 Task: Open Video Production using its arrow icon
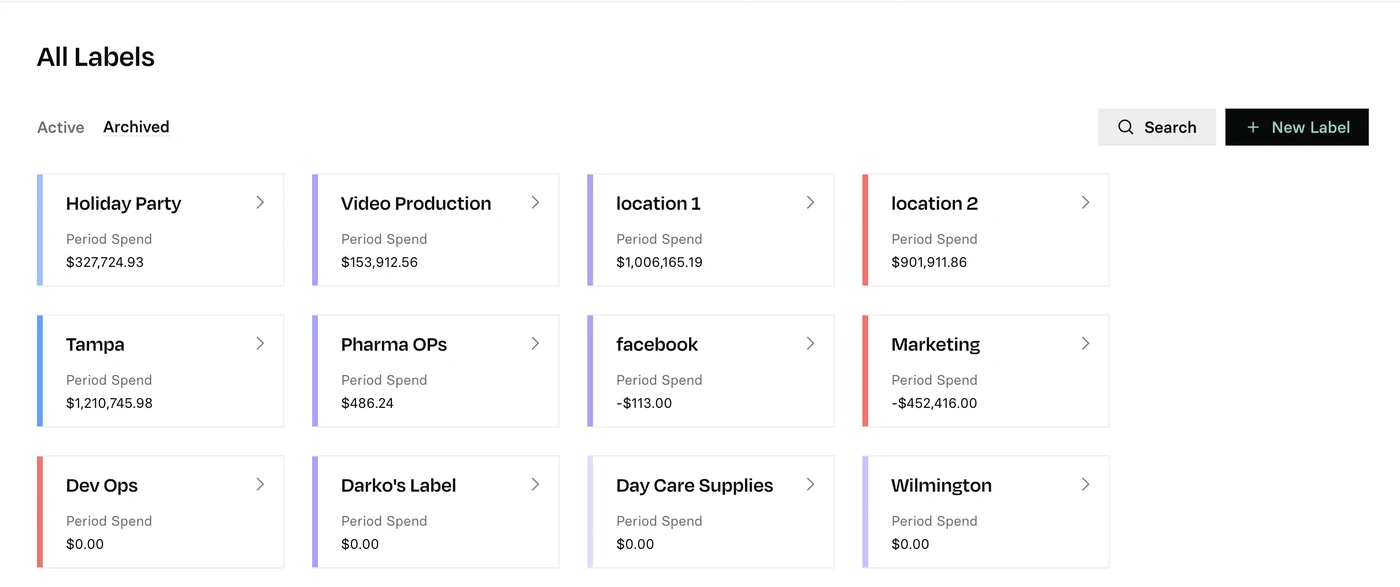535,202
